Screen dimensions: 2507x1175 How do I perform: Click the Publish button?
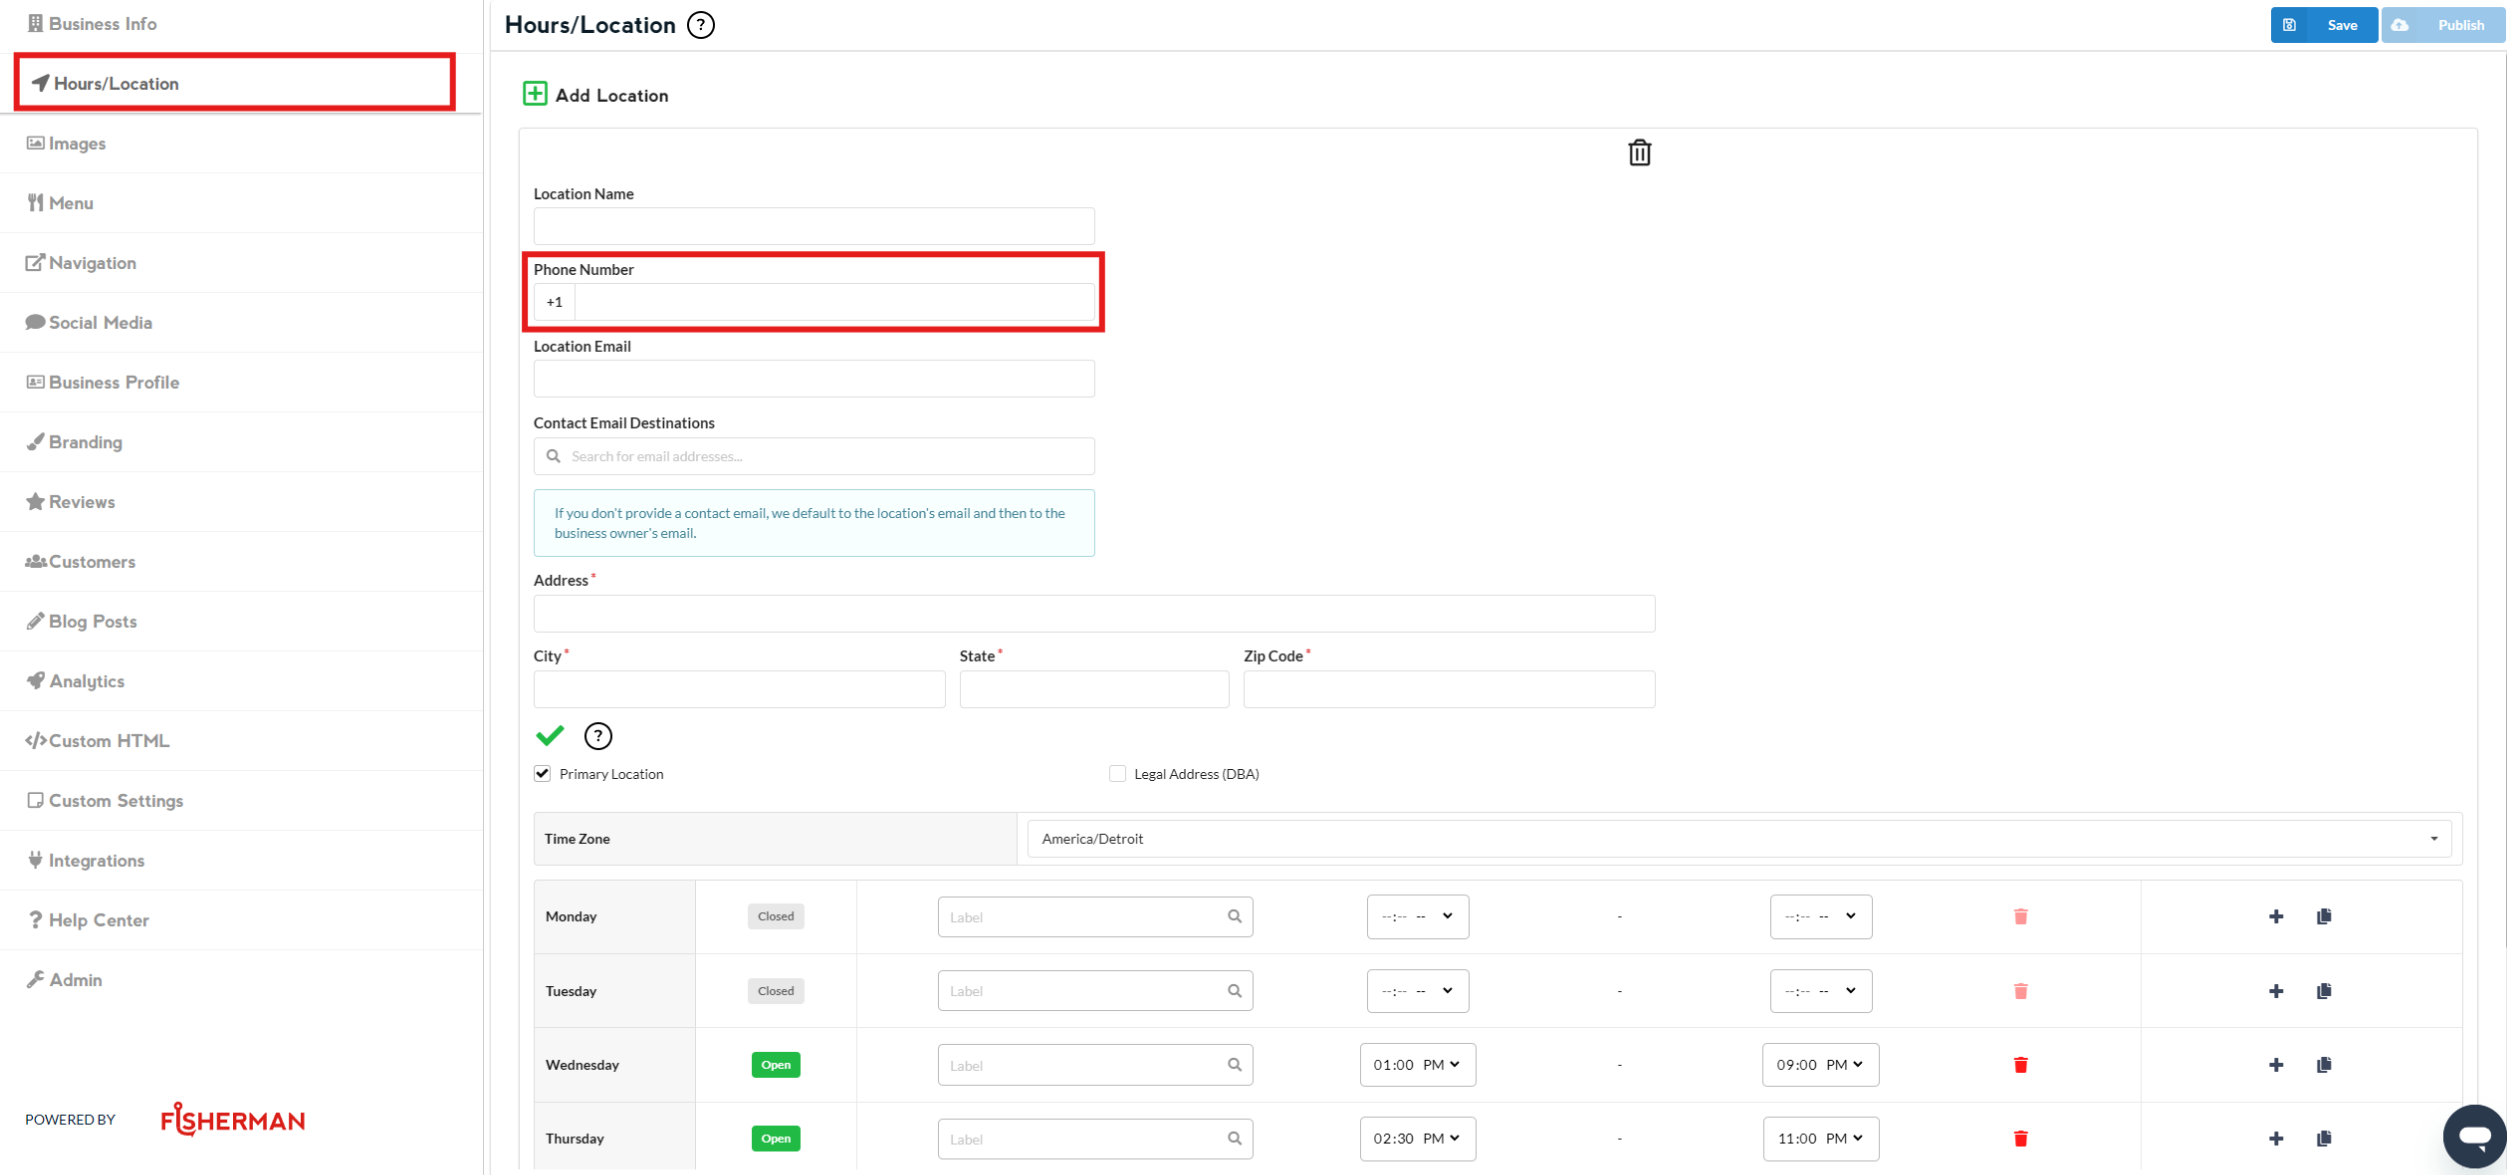[2442, 25]
